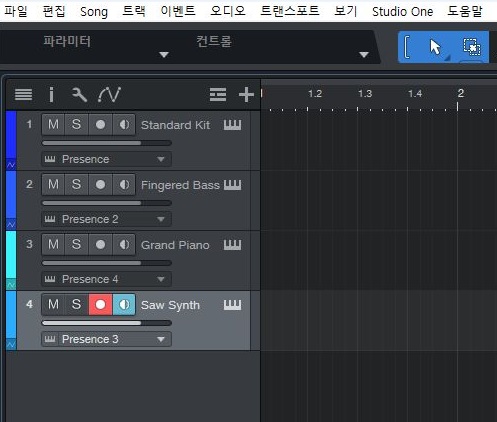Open the Presence 3 instrument dropdown
497x422 pixels.
107,339
